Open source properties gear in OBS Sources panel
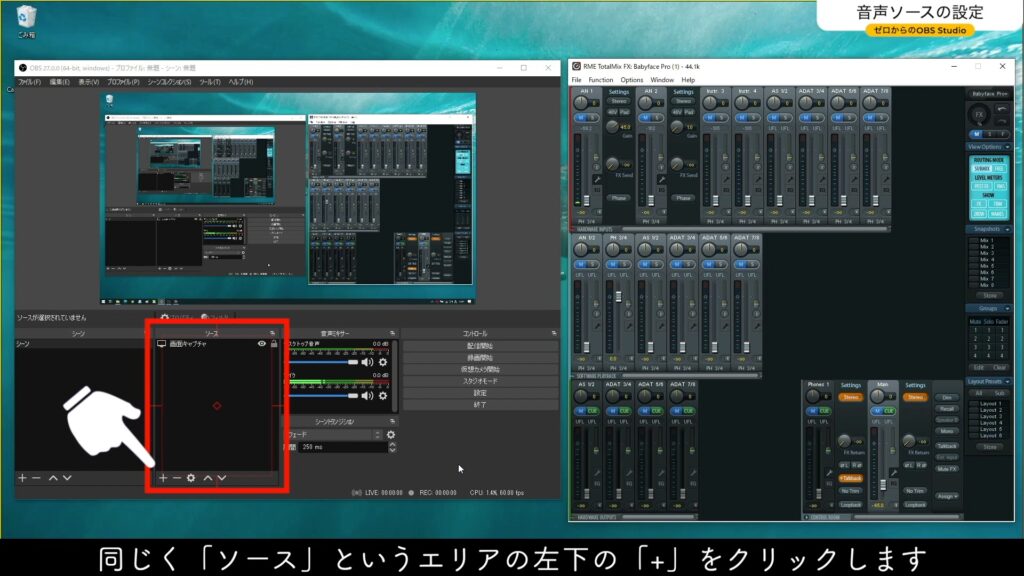This screenshot has width=1024, height=576. [191, 478]
